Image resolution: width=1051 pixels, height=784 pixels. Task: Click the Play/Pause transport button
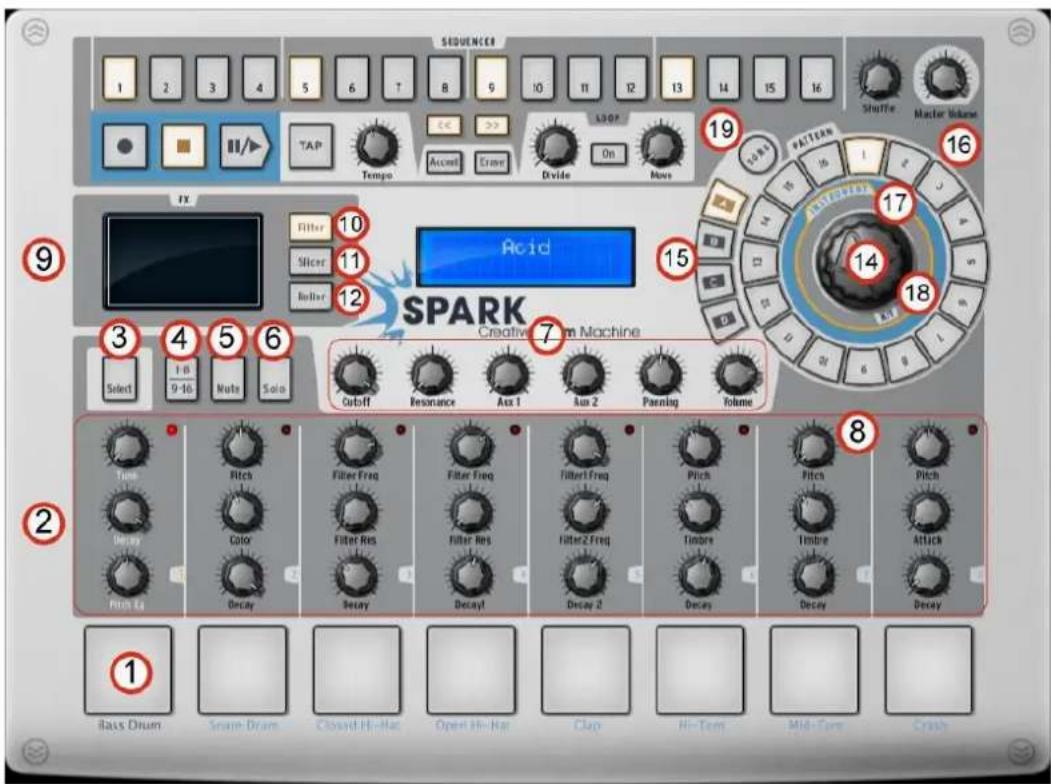(245, 146)
